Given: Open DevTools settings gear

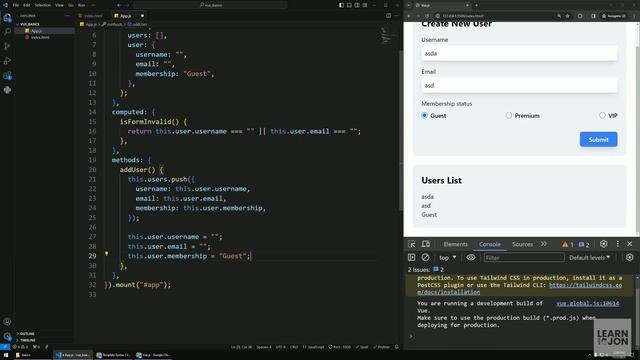Looking at the screenshot, I should 603,244.
